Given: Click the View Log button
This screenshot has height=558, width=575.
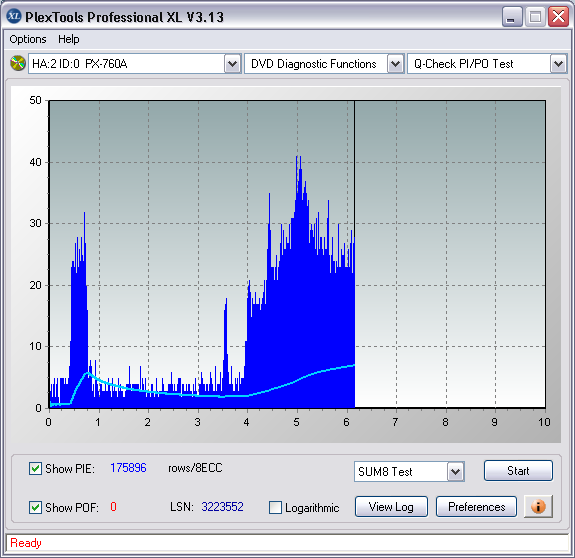Looking at the screenshot, I should (x=391, y=507).
